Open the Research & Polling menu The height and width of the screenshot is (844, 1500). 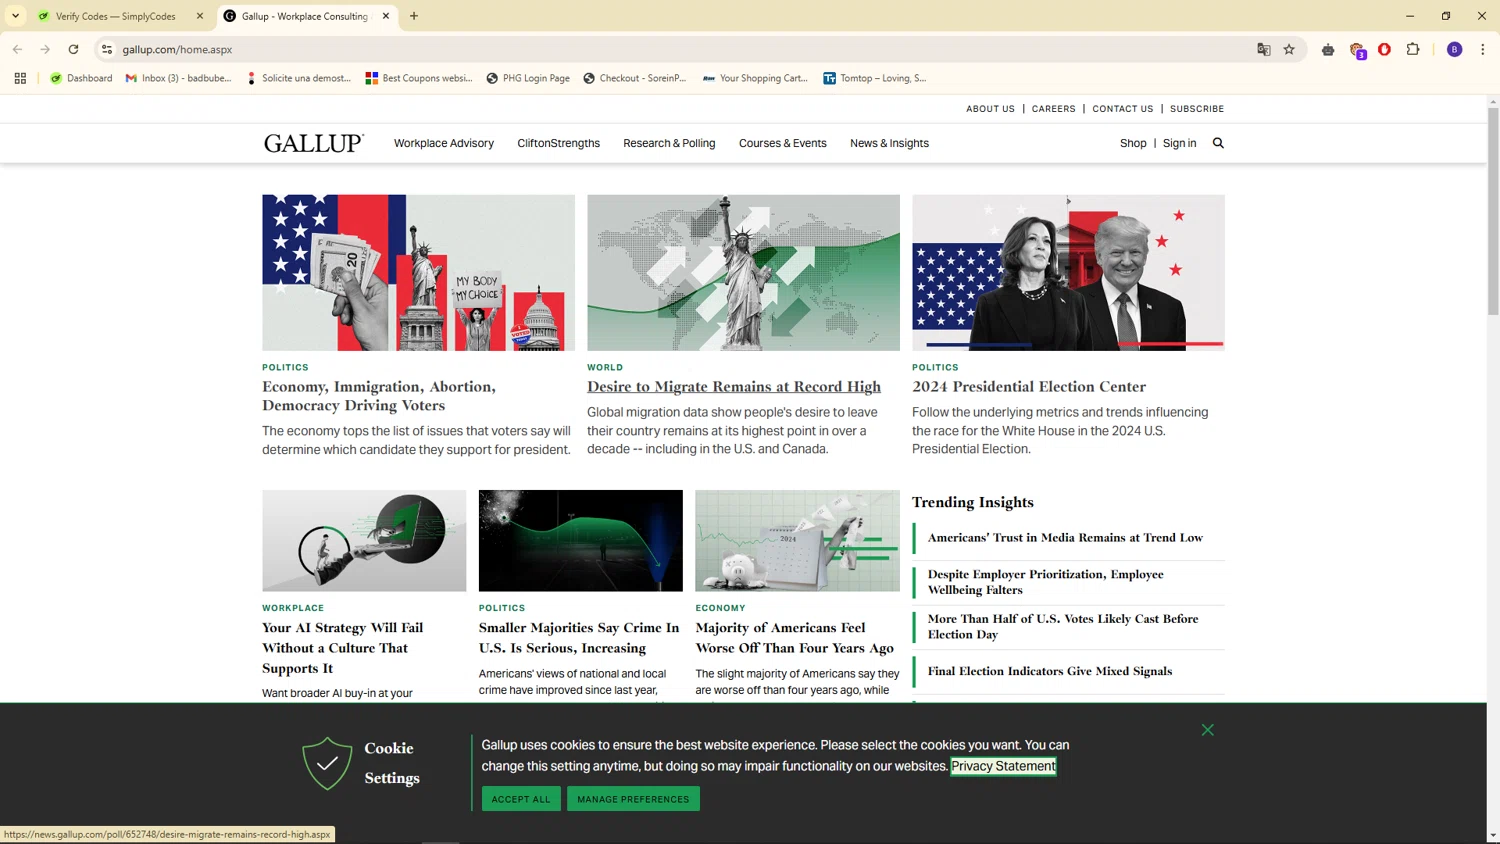click(x=669, y=143)
